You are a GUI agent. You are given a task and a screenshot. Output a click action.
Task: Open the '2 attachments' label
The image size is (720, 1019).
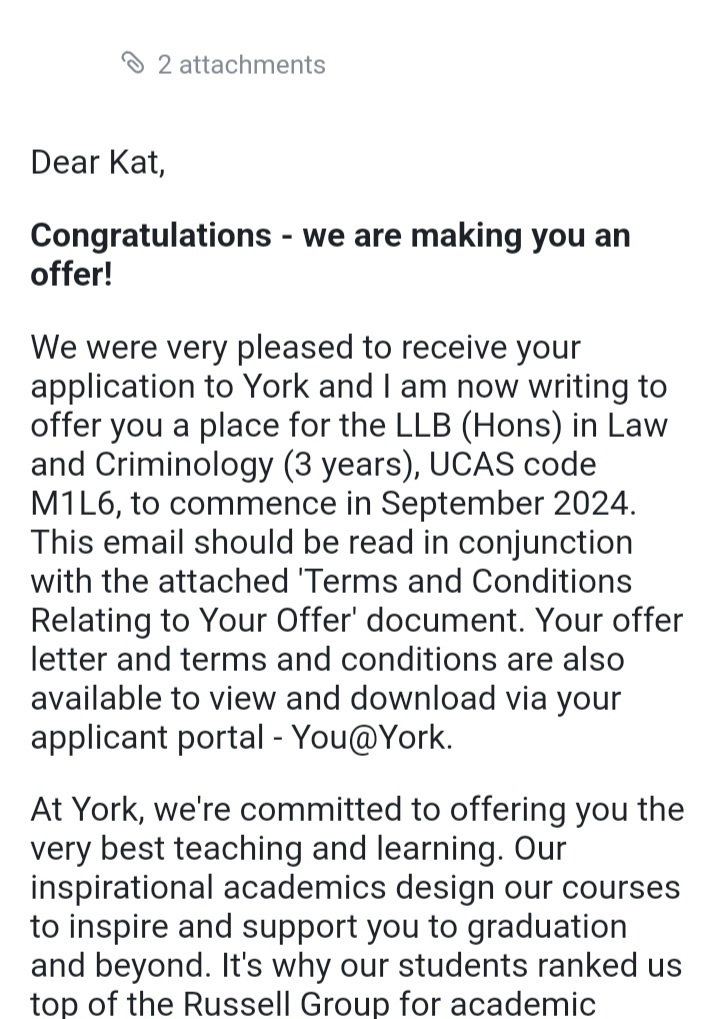click(x=241, y=65)
